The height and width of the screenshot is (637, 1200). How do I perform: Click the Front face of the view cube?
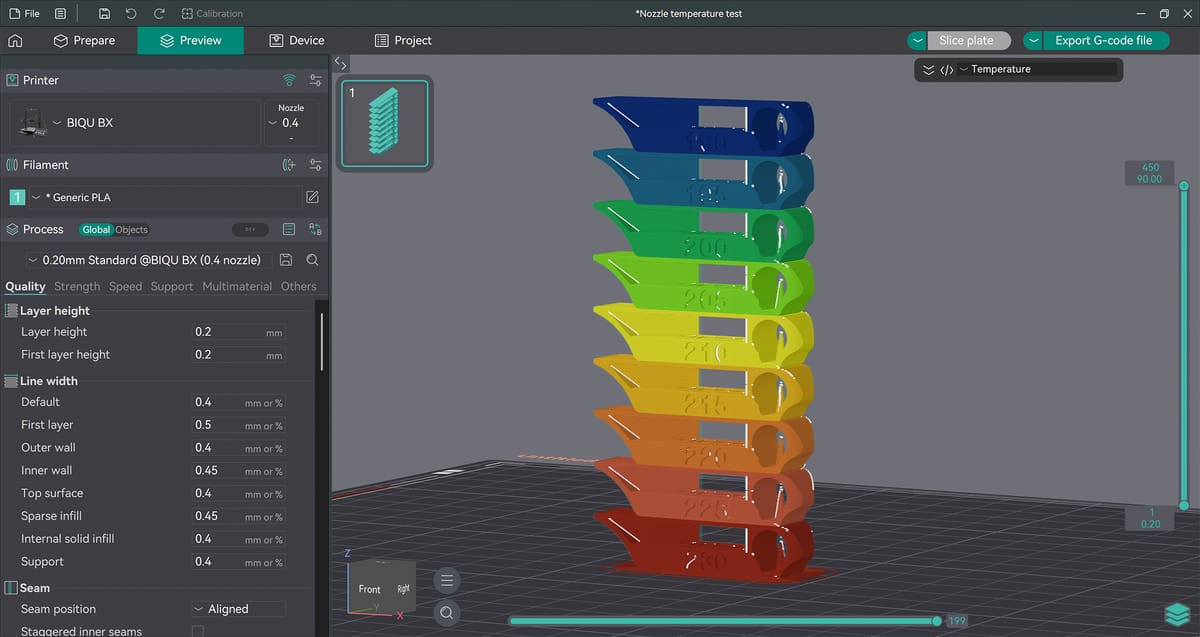(x=369, y=589)
